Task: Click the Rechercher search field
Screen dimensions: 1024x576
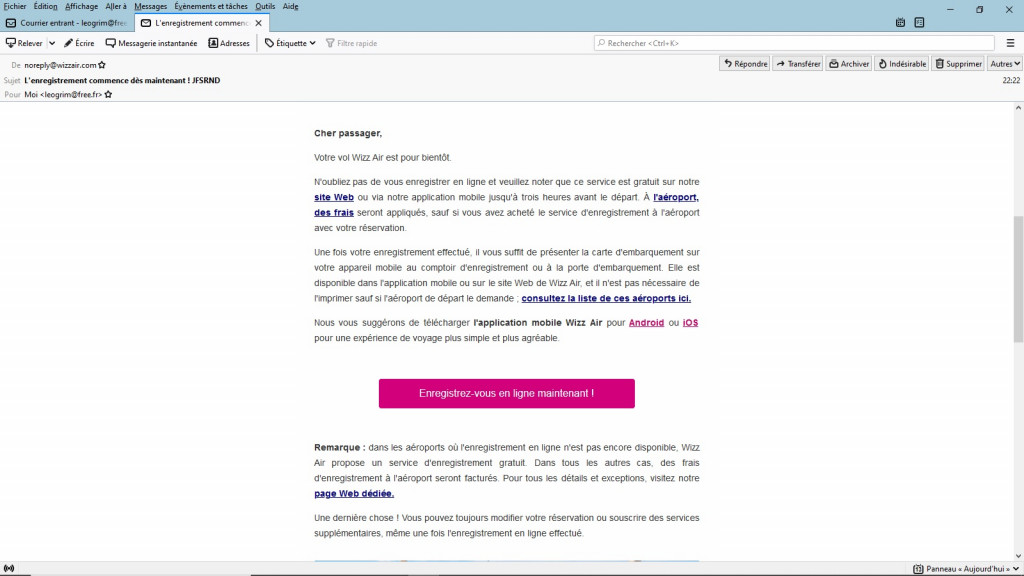Action: point(794,43)
